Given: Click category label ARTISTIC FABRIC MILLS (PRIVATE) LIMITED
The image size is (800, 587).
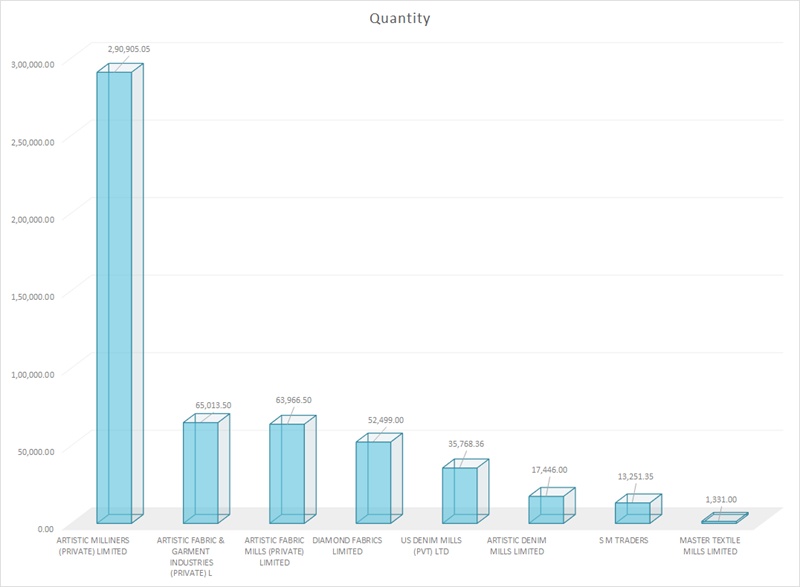Looking at the screenshot, I should click(x=274, y=551).
